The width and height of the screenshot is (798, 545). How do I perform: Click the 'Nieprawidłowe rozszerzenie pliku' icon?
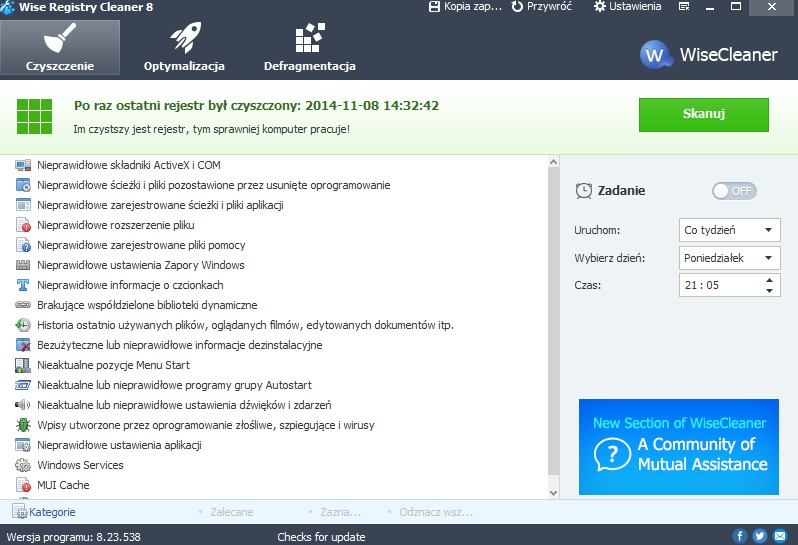tap(23, 225)
